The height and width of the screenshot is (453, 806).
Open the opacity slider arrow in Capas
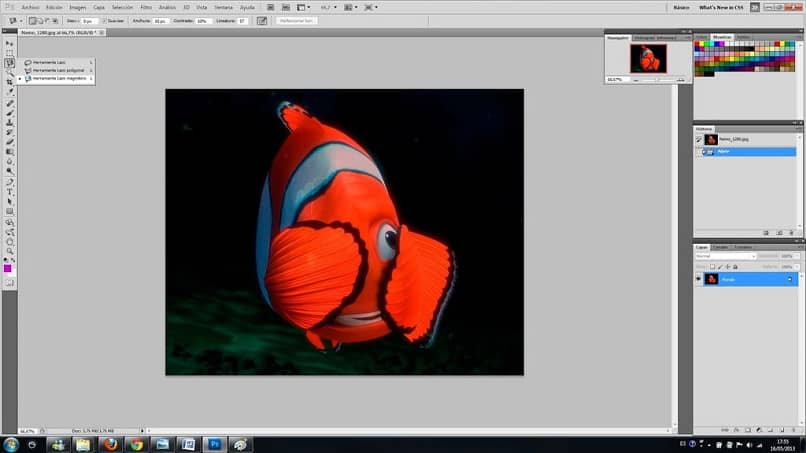797,256
